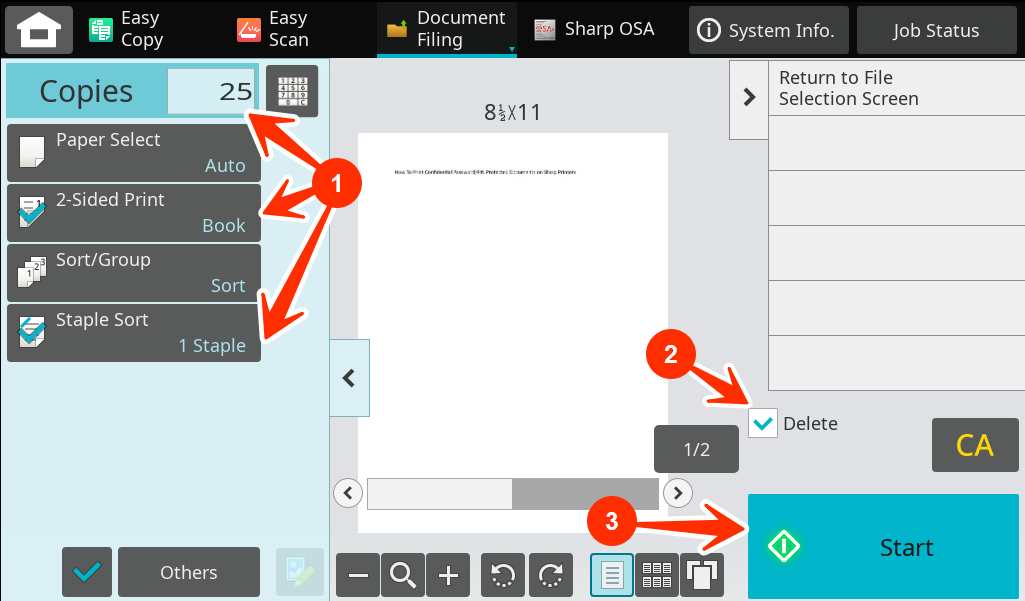This screenshot has height=601, width=1025.
Task: Select the Paper Select option
Action: (133, 152)
